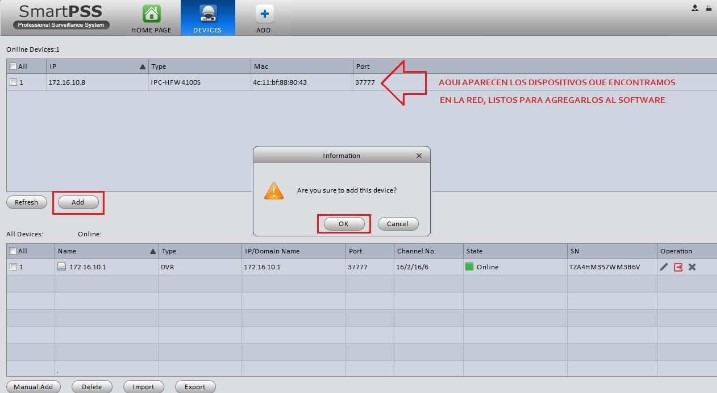Sort all devices by the Name column arrow
The width and height of the screenshot is (717, 393).
[x=153, y=251]
